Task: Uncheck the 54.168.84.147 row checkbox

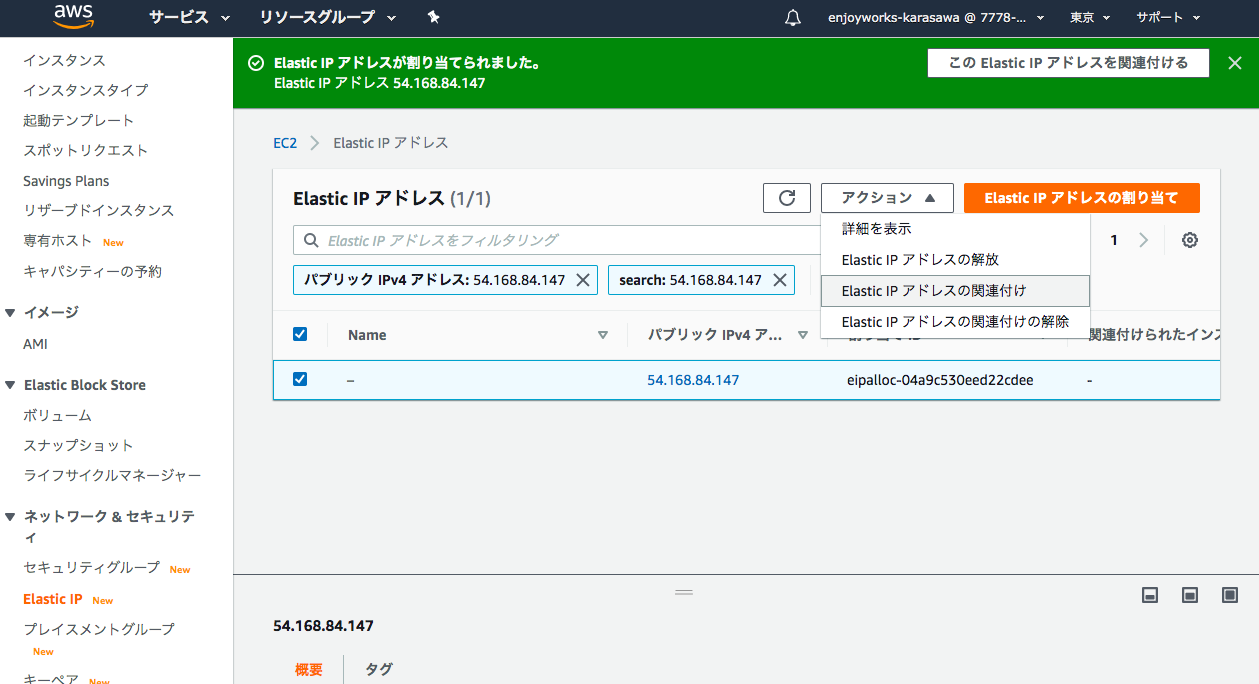Action: (x=300, y=379)
